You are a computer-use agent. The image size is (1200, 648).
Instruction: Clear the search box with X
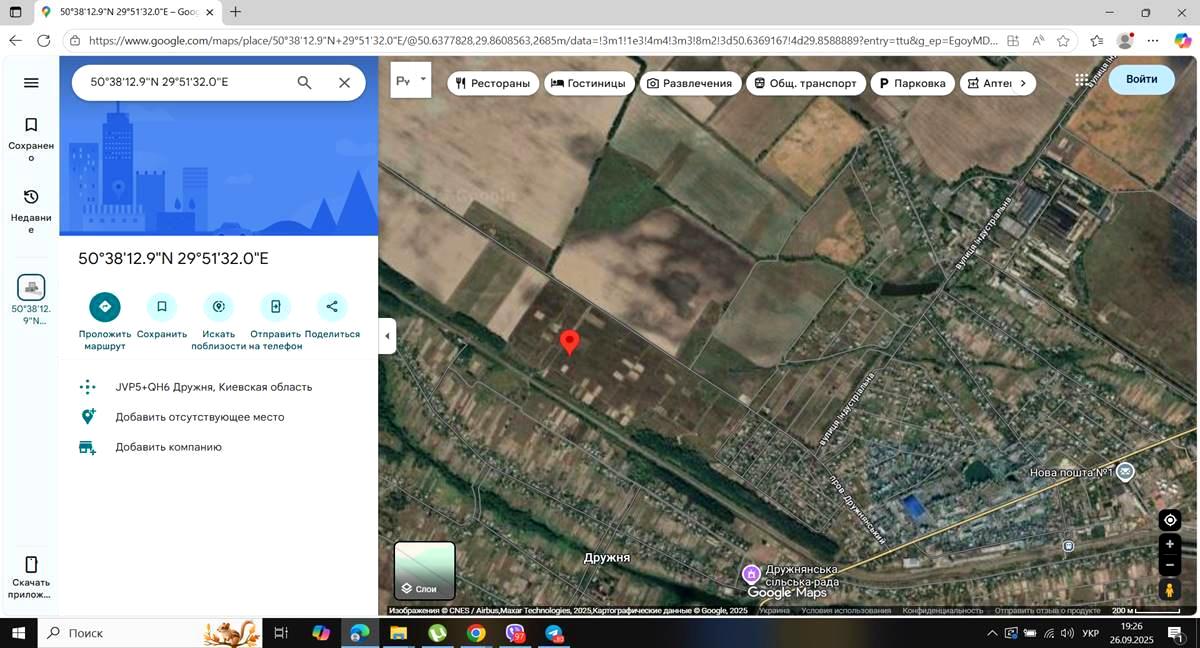tap(344, 83)
